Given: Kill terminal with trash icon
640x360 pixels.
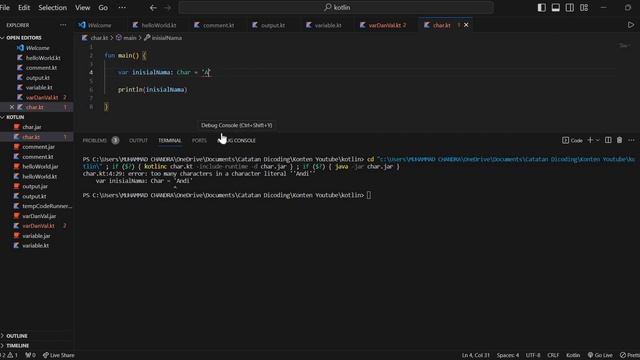Looking at the screenshot, I should pyautogui.click(x=620, y=140).
